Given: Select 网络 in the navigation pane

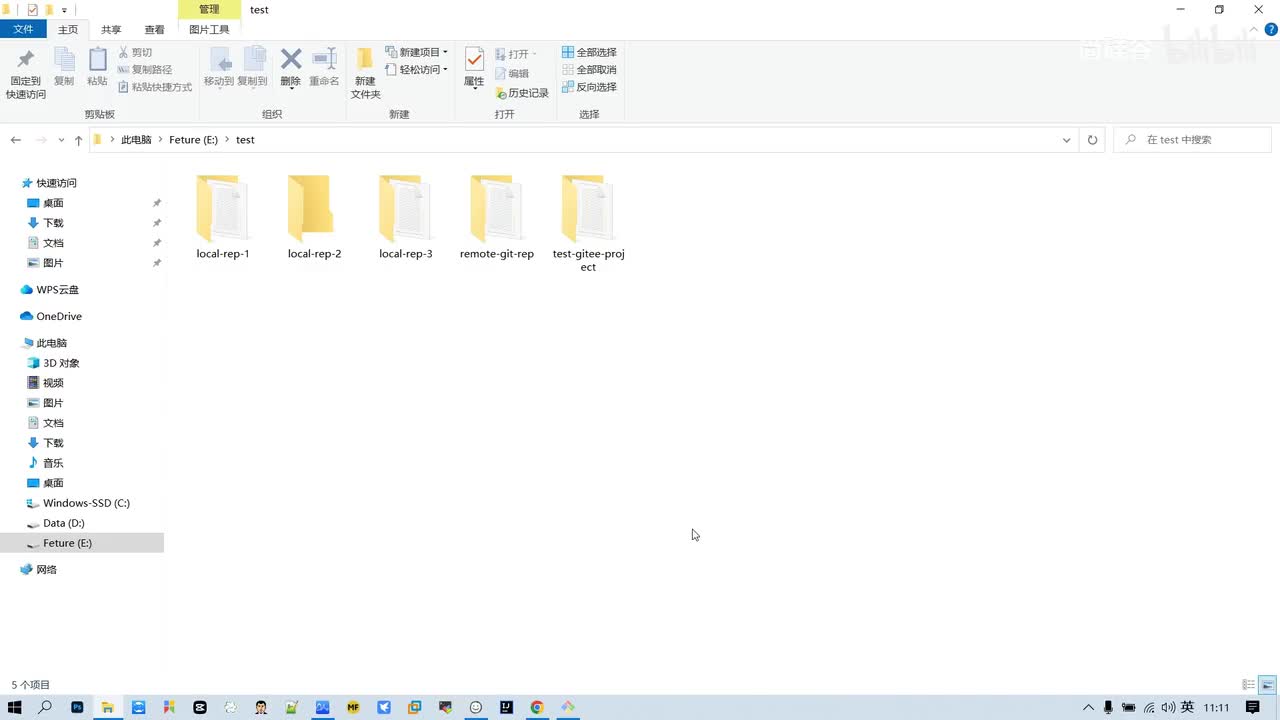Looking at the screenshot, I should (46, 570).
